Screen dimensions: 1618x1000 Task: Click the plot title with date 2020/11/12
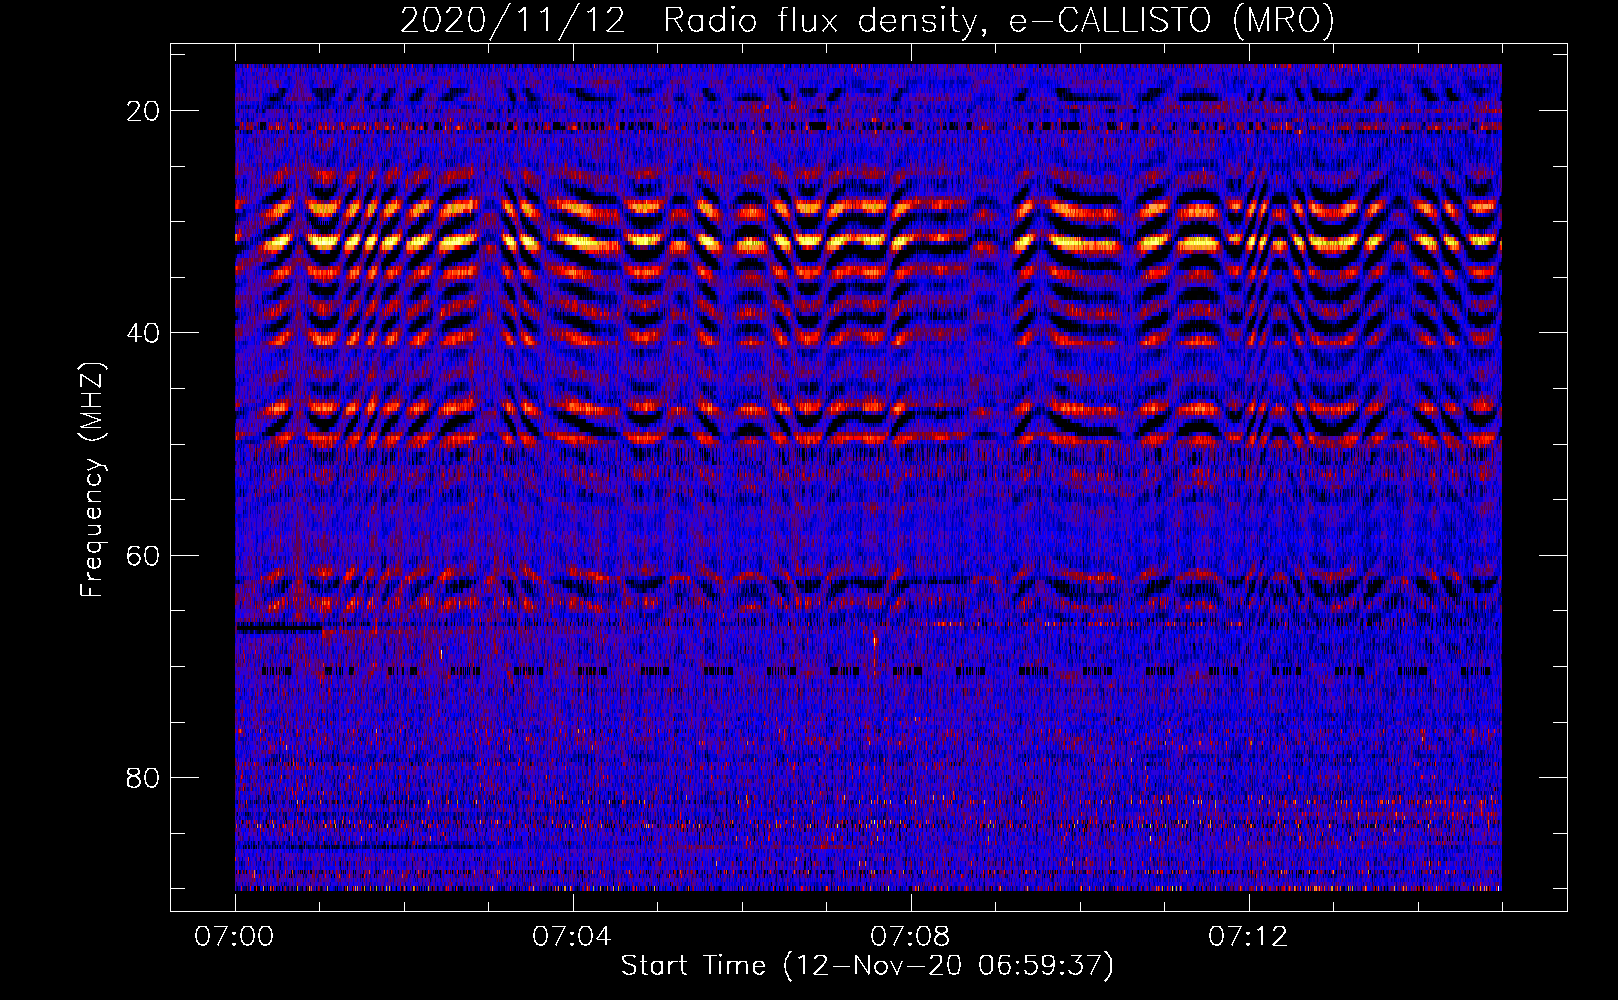pos(867,20)
